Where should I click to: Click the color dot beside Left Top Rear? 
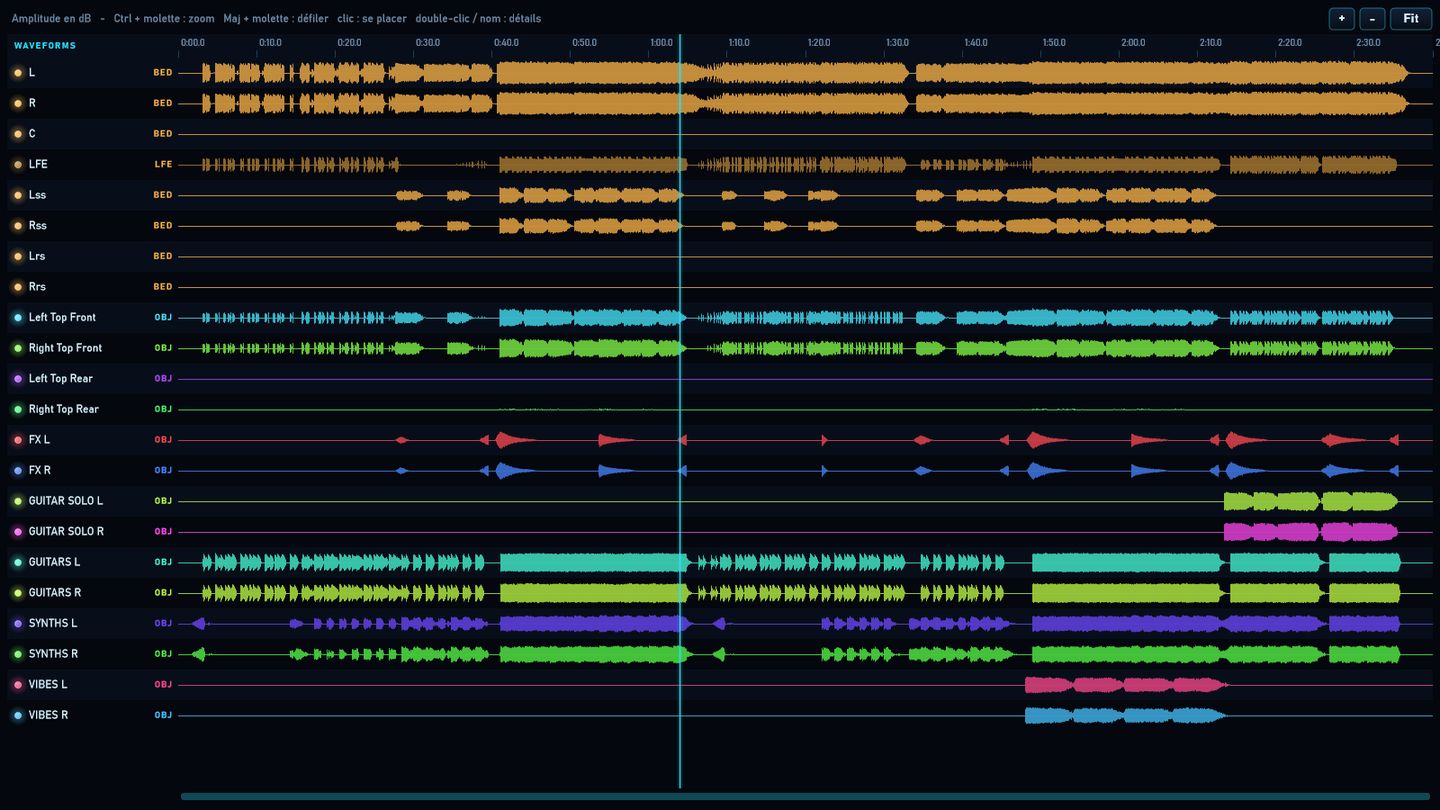tap(18, 379)
